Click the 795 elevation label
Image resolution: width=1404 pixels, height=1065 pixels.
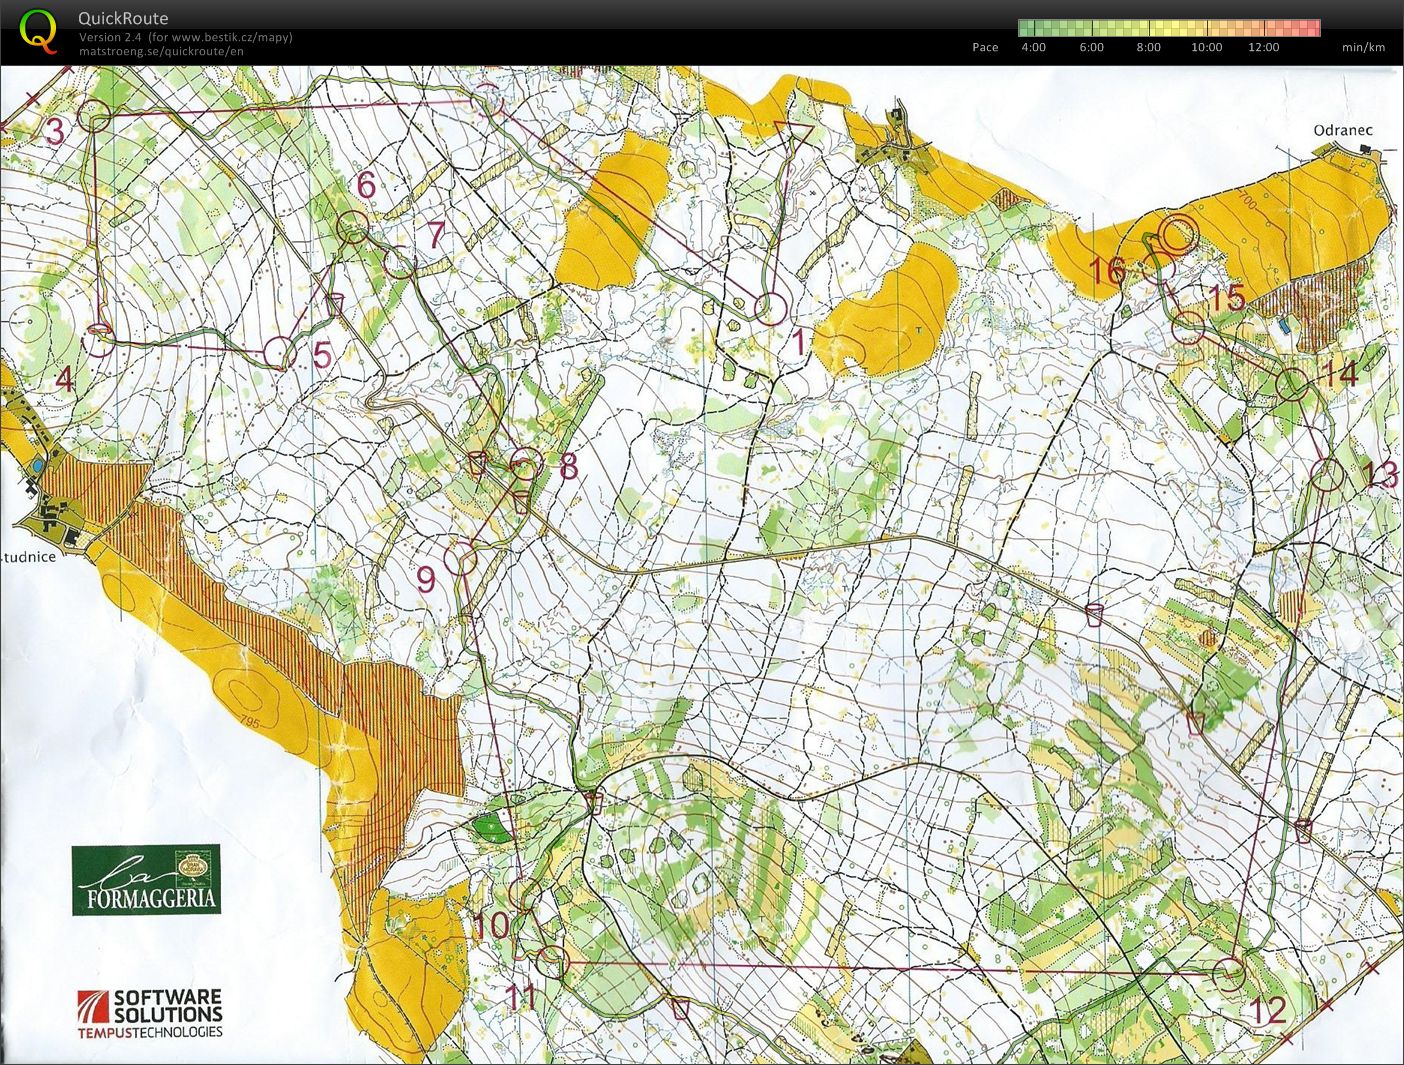click(251, 722)
